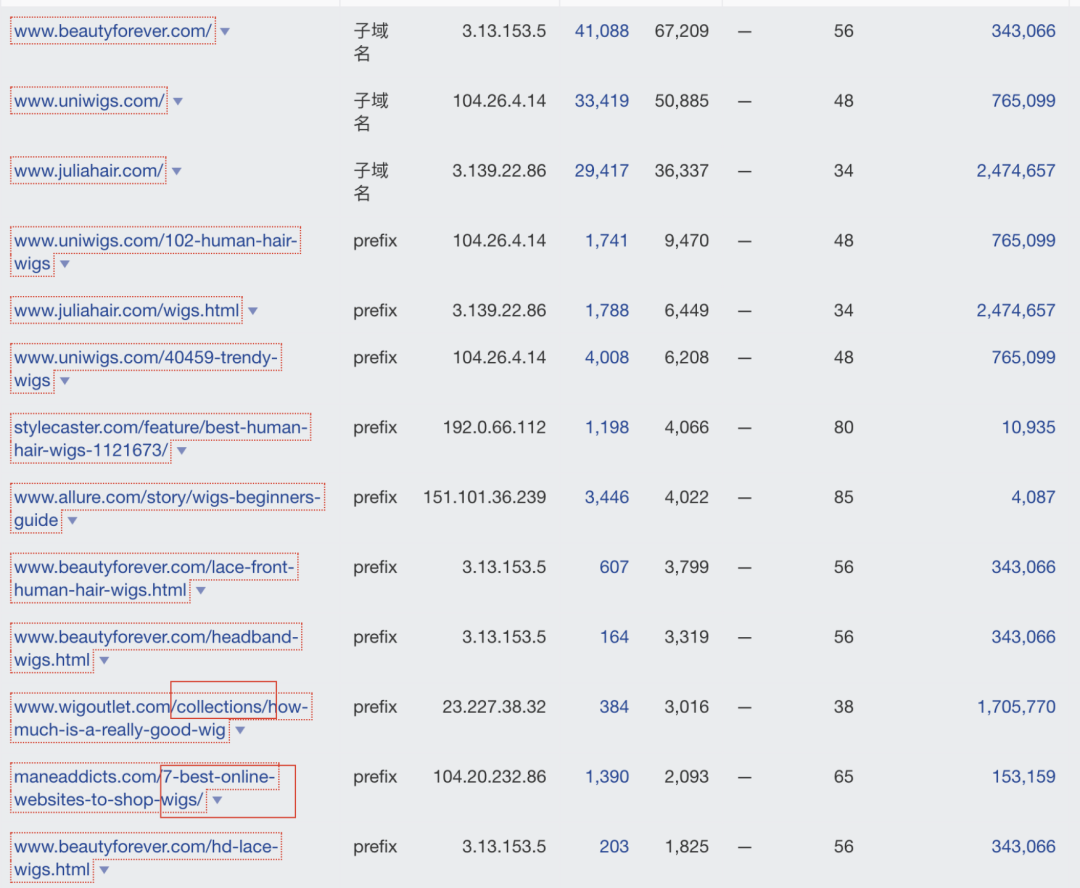The image size is (1080, 888).
Task: Click keyword count 1,788 link
Action: click(607, 311)
